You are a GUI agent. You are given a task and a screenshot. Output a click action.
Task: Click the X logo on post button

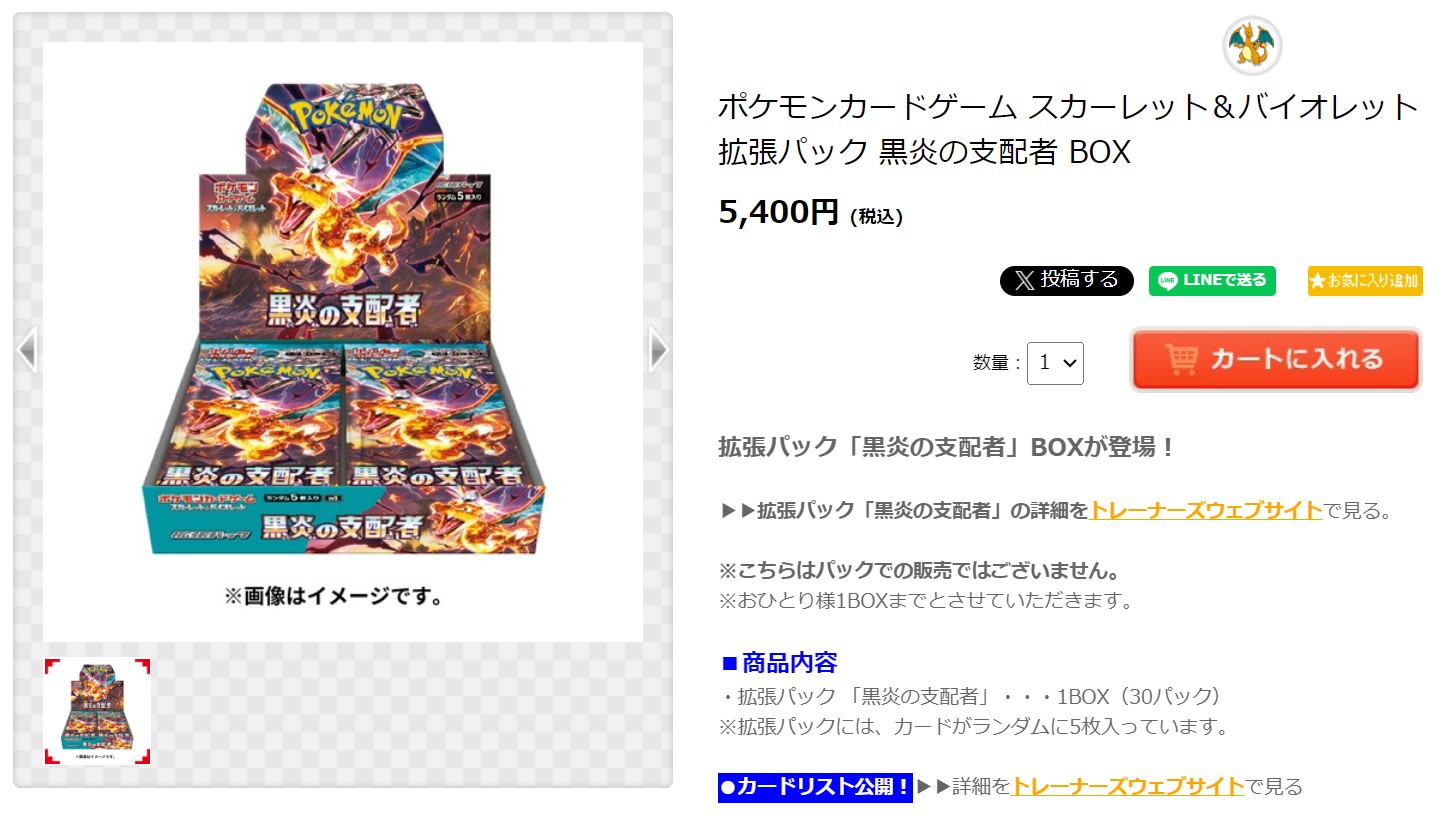1024,281
